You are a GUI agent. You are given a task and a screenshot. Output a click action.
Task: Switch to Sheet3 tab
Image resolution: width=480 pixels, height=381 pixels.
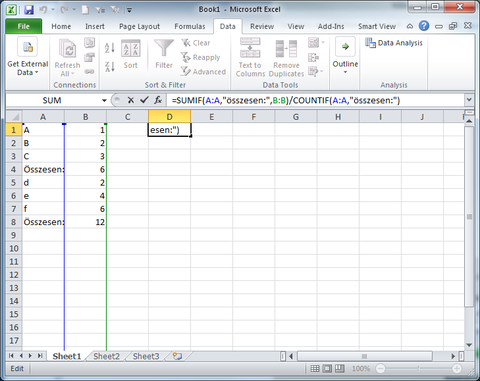[x=146, y=356]
